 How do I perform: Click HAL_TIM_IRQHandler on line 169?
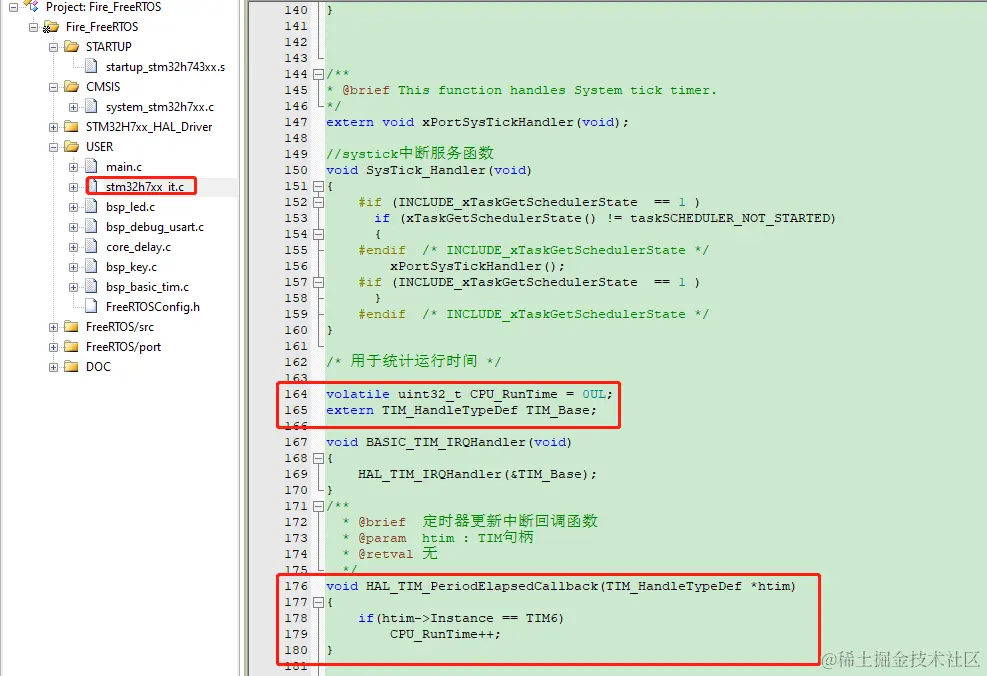coord(429,475)
